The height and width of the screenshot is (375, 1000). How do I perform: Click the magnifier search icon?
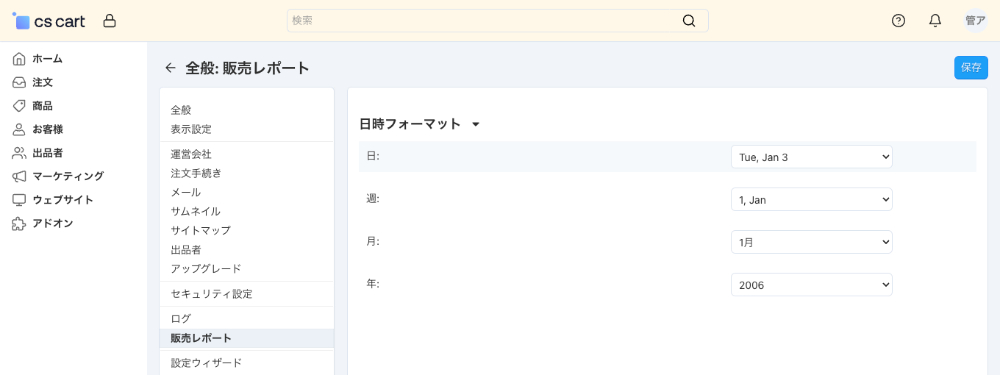pyautogui.click(x=689, y=20)
